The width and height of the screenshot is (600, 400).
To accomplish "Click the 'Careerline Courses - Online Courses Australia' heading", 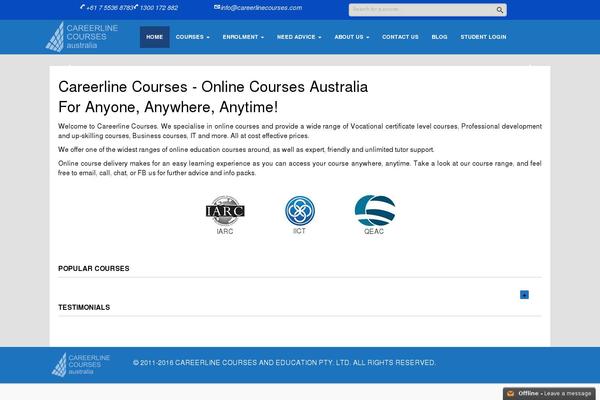I will pos(213,87).
